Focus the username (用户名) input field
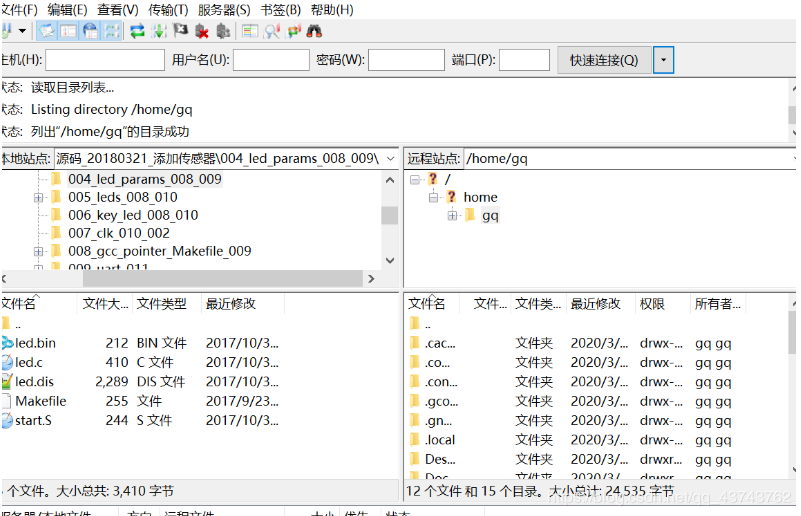Screen dimensions: 801x516 pos(271,60)
